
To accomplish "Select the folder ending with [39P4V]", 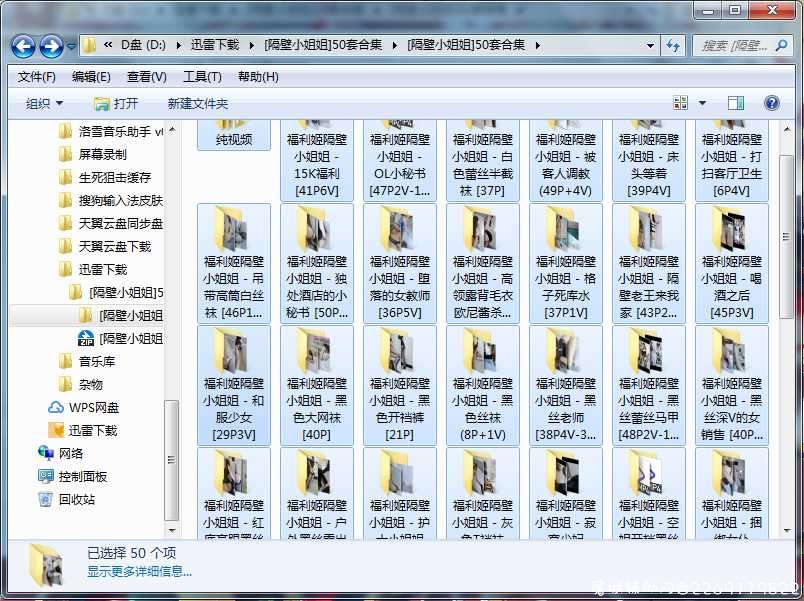I will (x=649, y=160).
